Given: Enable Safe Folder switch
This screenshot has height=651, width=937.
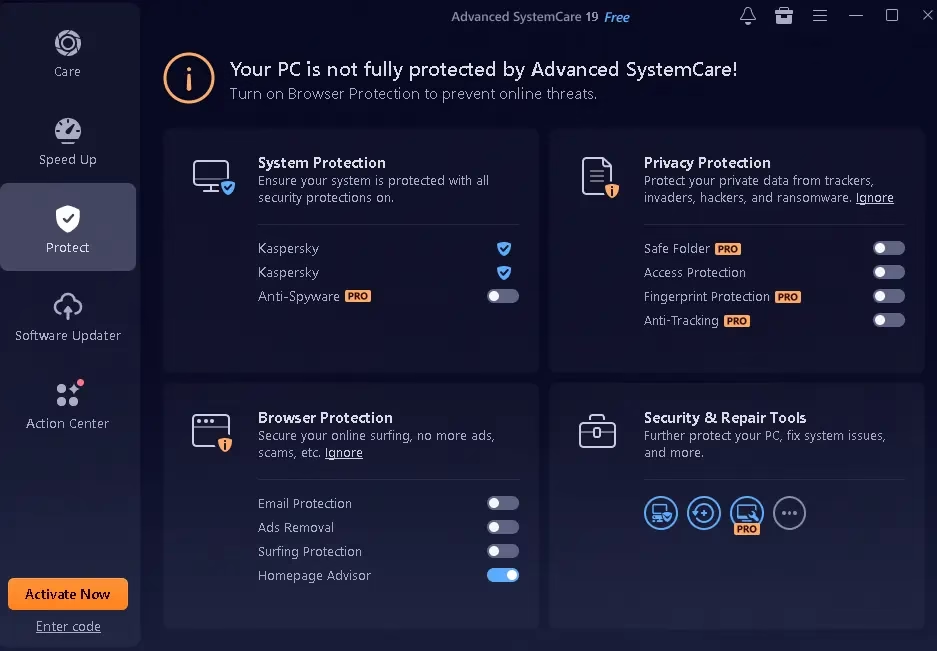Looking at the screenshot, I should (889, 248).
